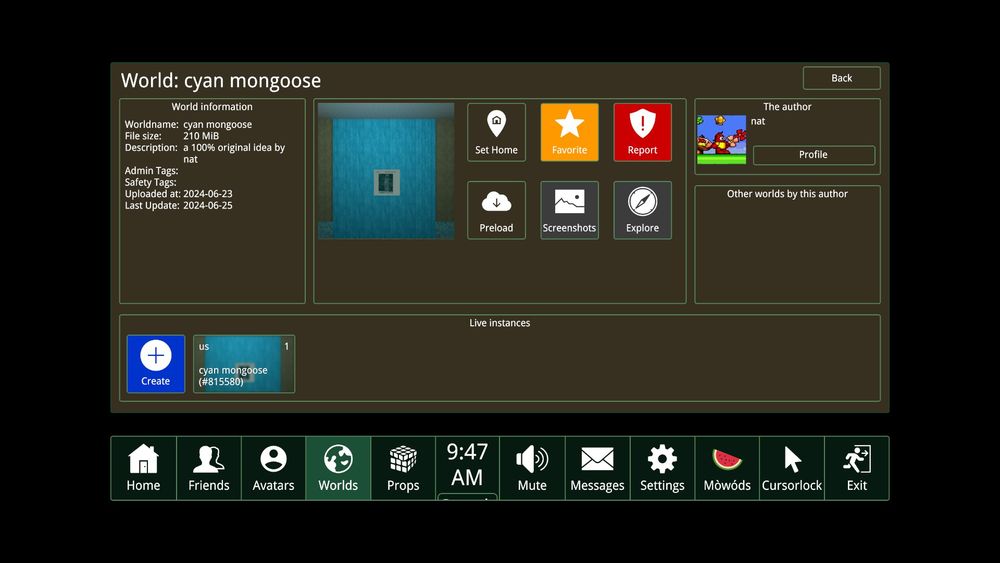This screenshot has height=563, width=1000.
Task: Toggle Cursorlock
Action: [x=791, y=468]
